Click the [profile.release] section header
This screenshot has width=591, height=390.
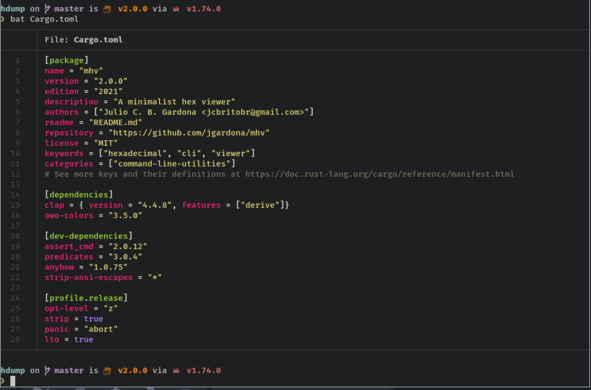tap(86, 298)
